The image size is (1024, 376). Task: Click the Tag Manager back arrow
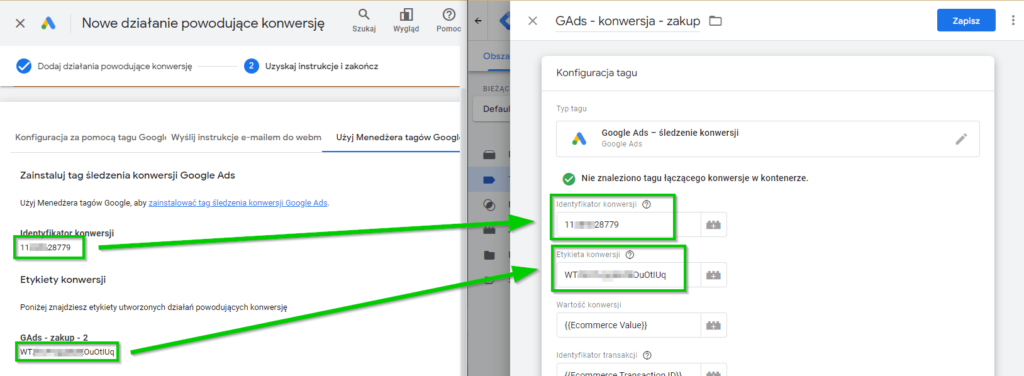(478, 21)
